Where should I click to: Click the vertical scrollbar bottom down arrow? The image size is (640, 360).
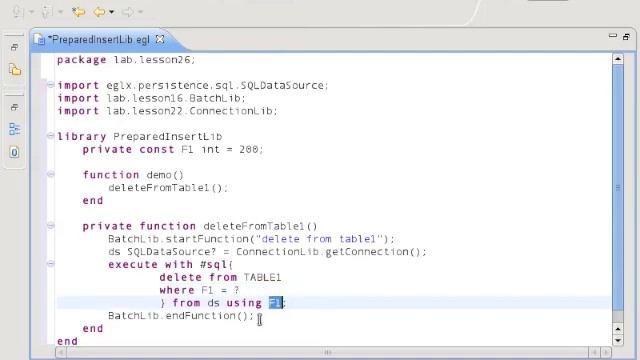[618, 340]
